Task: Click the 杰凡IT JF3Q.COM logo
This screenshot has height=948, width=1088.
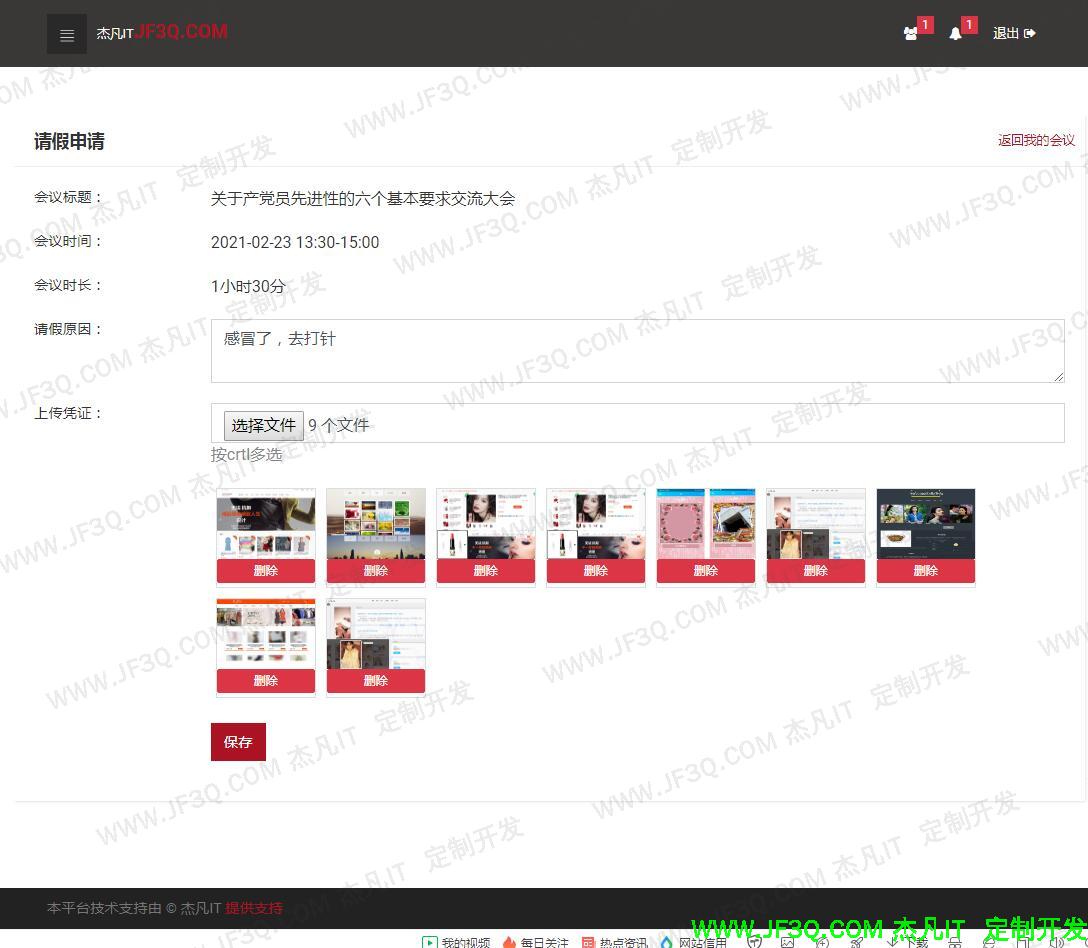Action: pos(162,32)
